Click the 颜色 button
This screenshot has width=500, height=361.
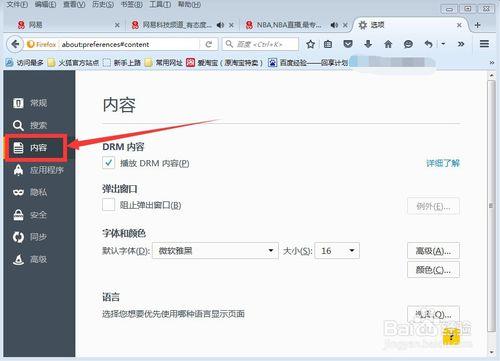coord(433,270)
